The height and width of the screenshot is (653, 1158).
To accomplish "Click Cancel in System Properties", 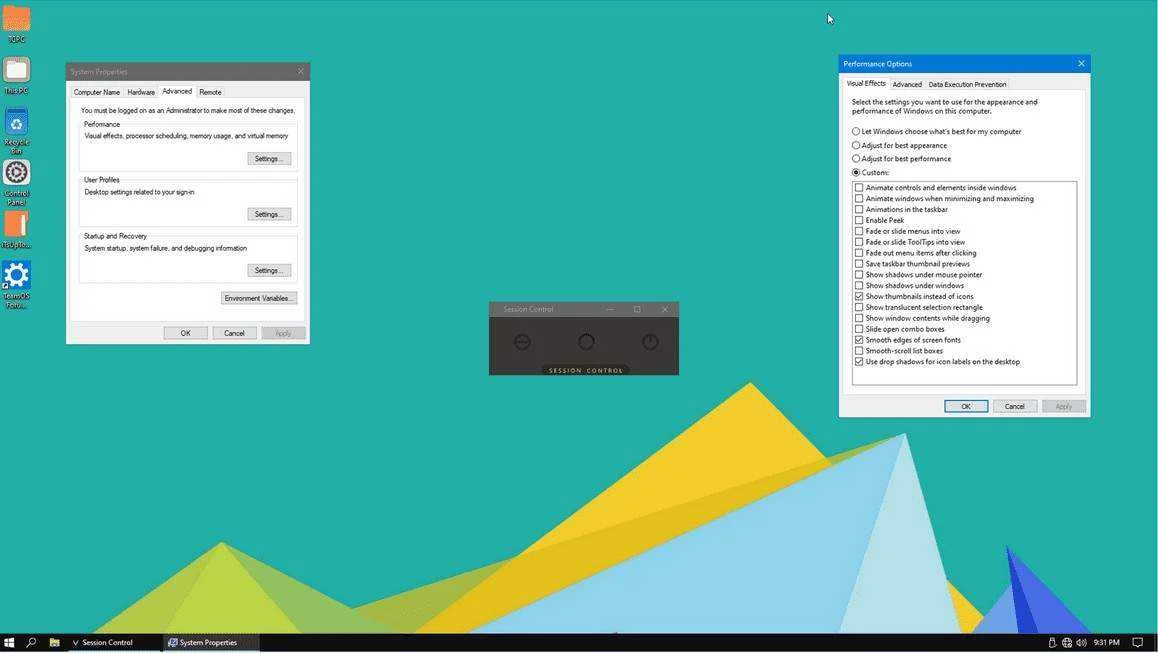I will coord(234,333).
